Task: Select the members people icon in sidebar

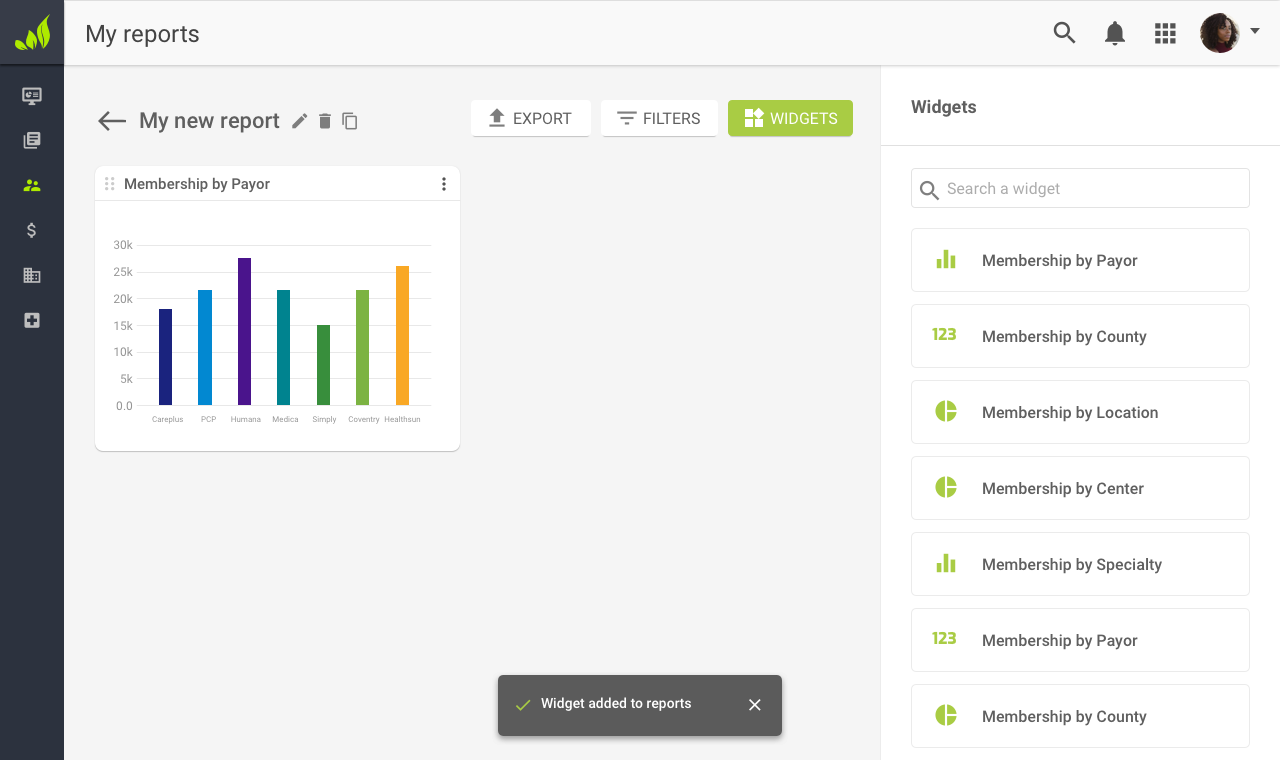Action: click(x=32, y=185)
